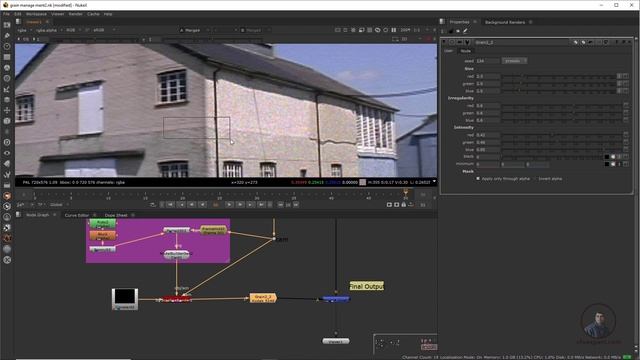Open the presets dropdown in Grain properties
Viewport: 640px width, 360px height.
pos(514,61)
